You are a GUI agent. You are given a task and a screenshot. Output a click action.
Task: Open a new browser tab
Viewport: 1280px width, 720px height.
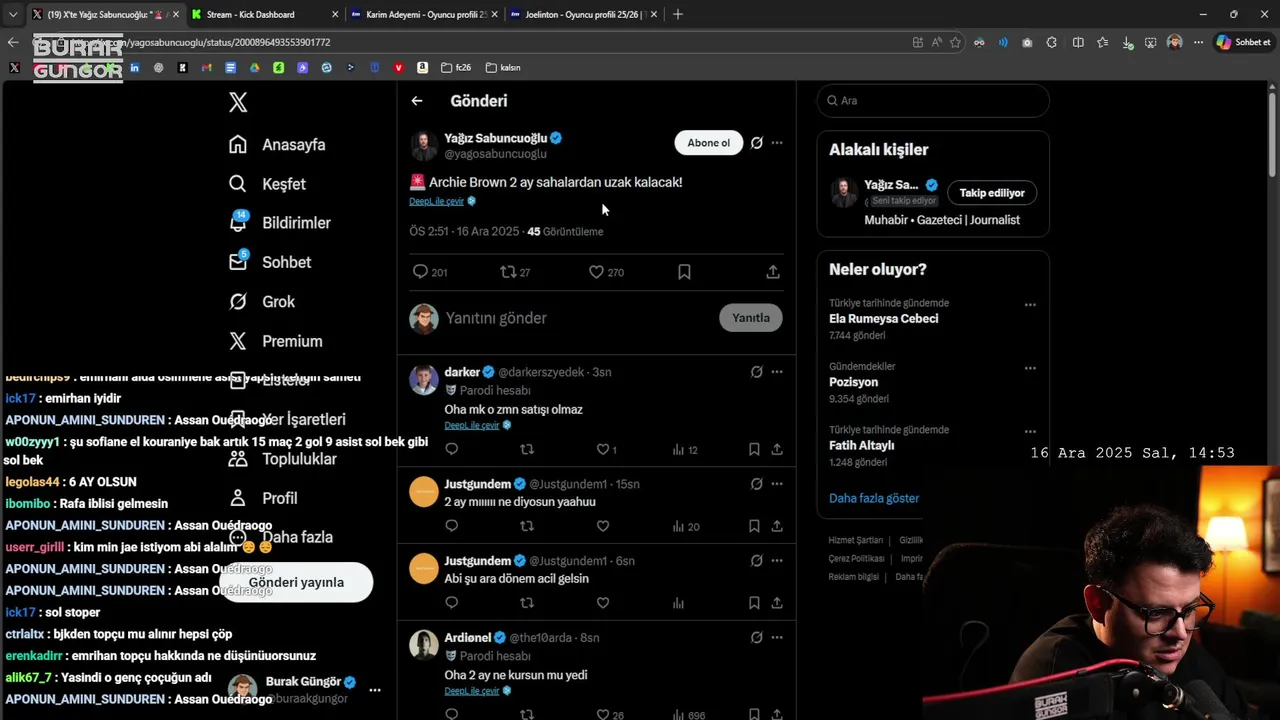pyautogui.click(x=678, y=15)
